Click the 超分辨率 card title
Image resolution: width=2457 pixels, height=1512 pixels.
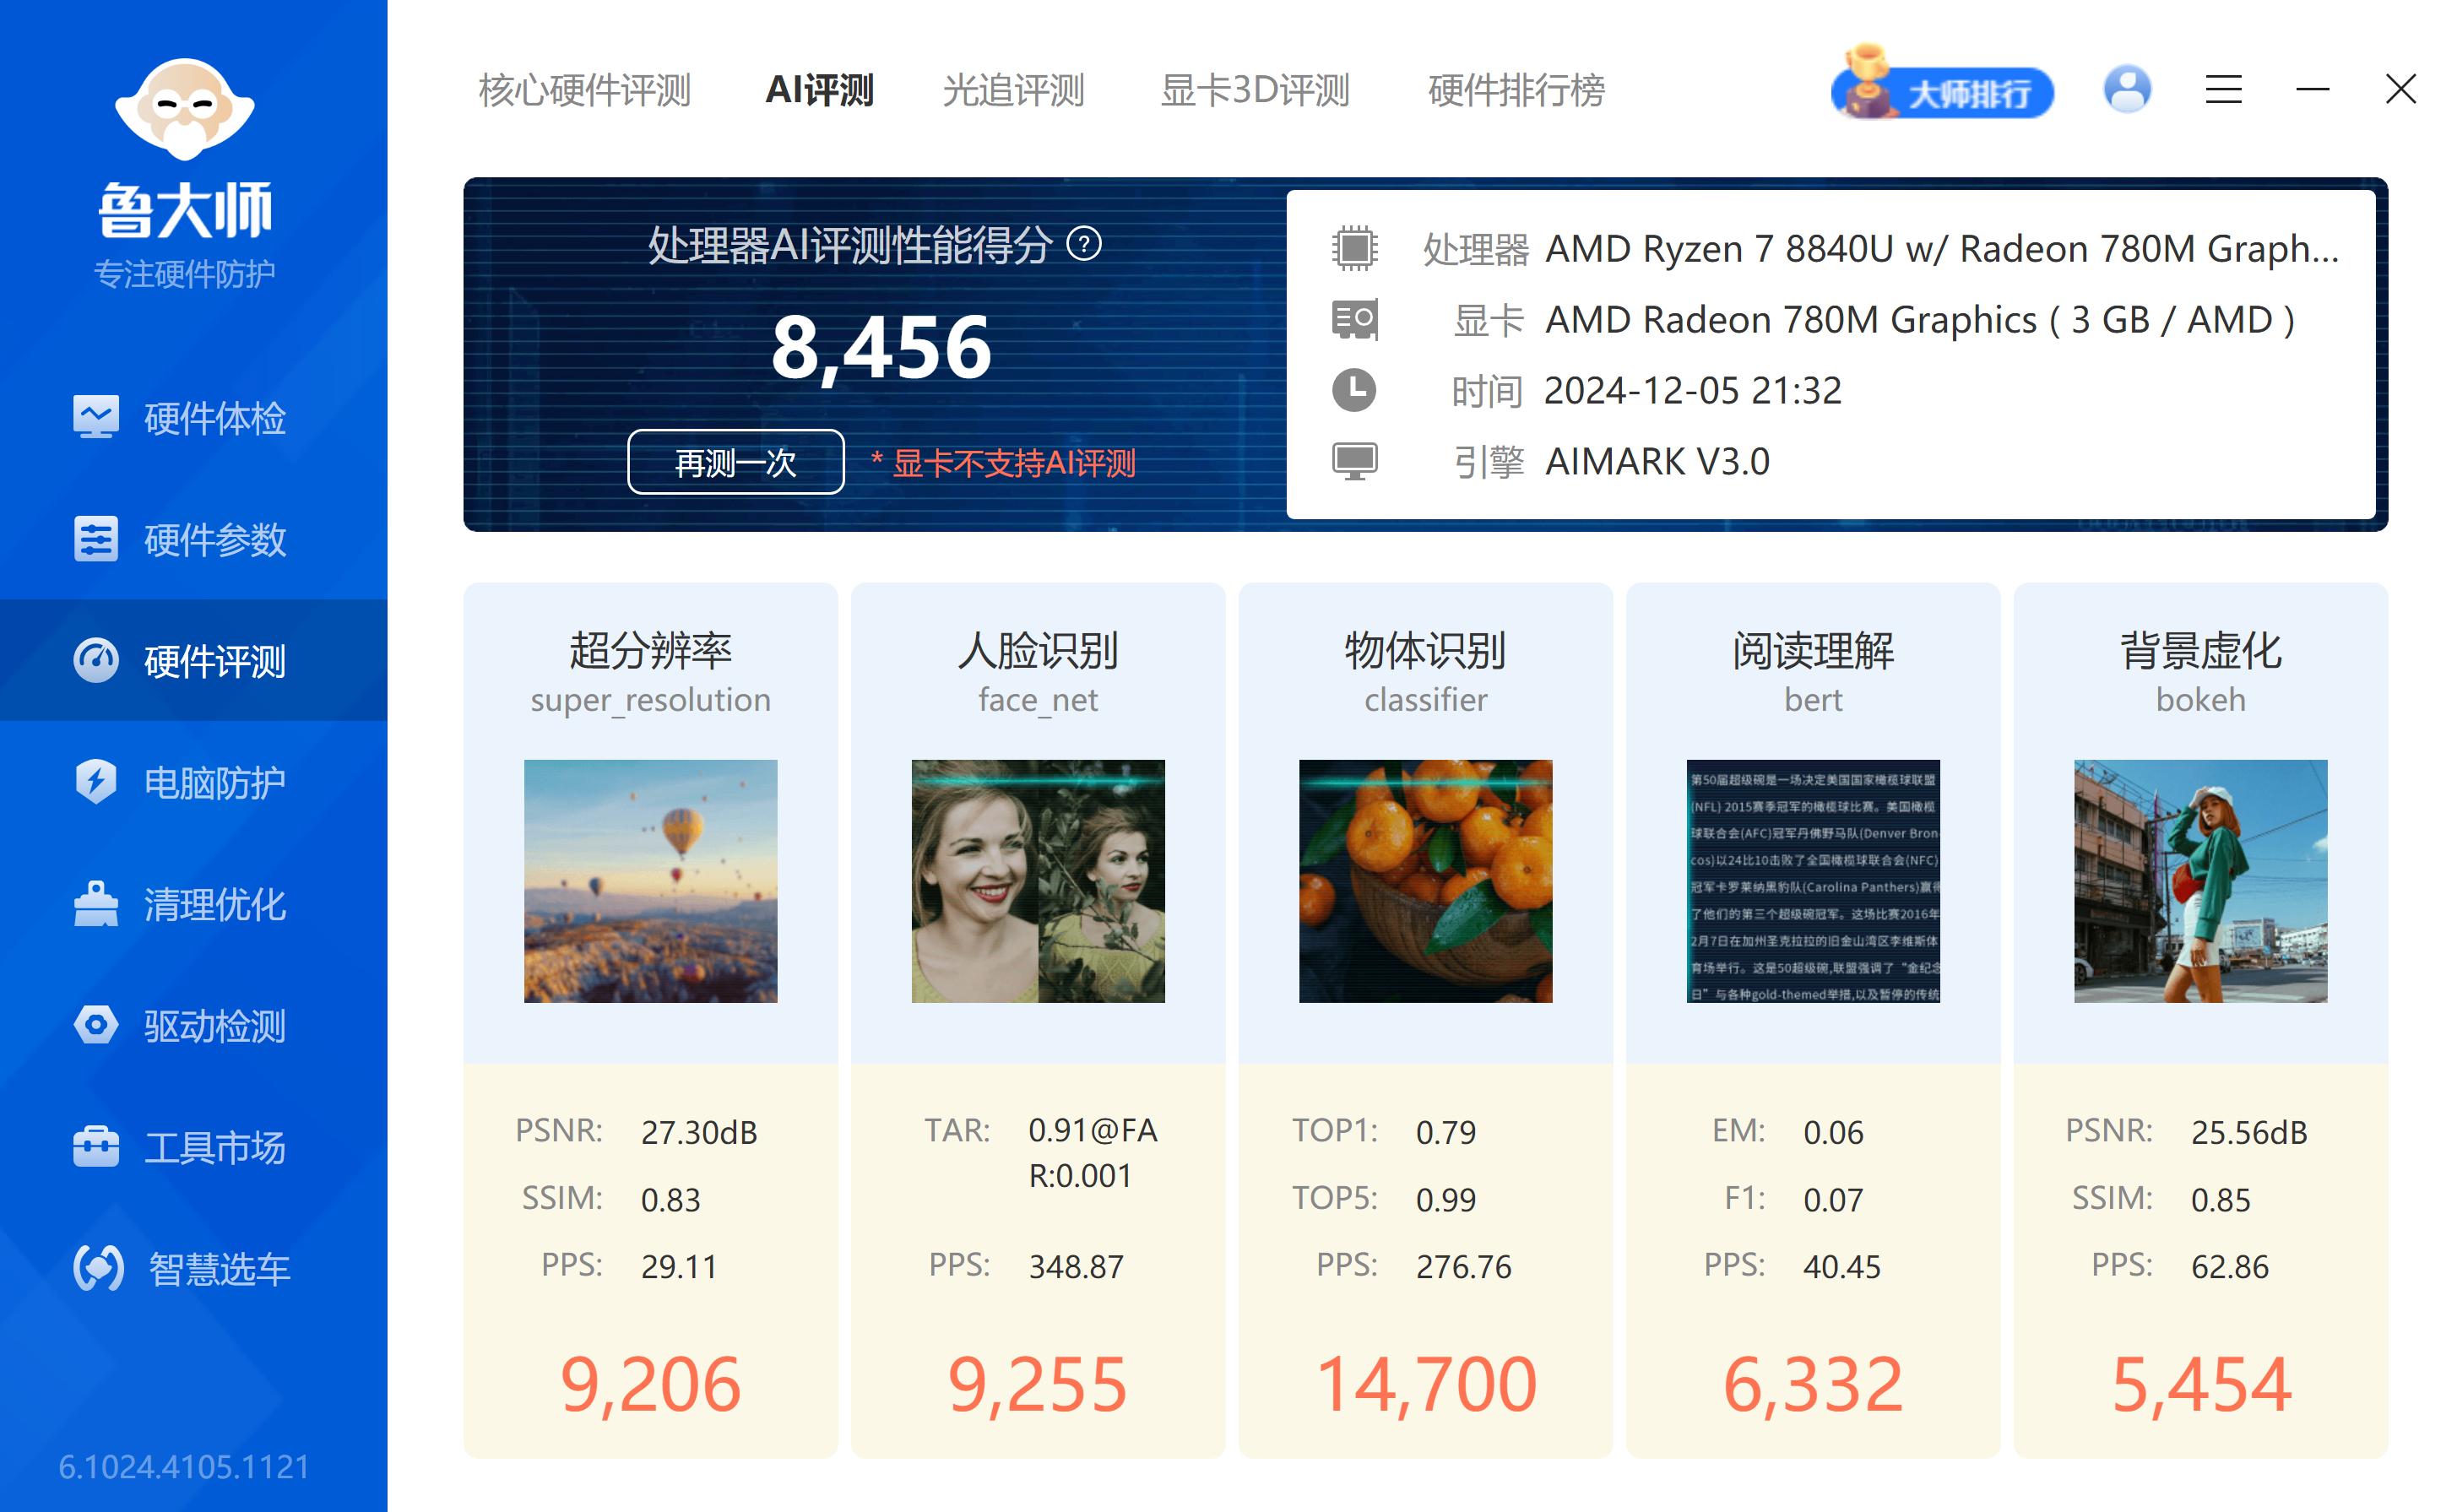coord(650,650)
